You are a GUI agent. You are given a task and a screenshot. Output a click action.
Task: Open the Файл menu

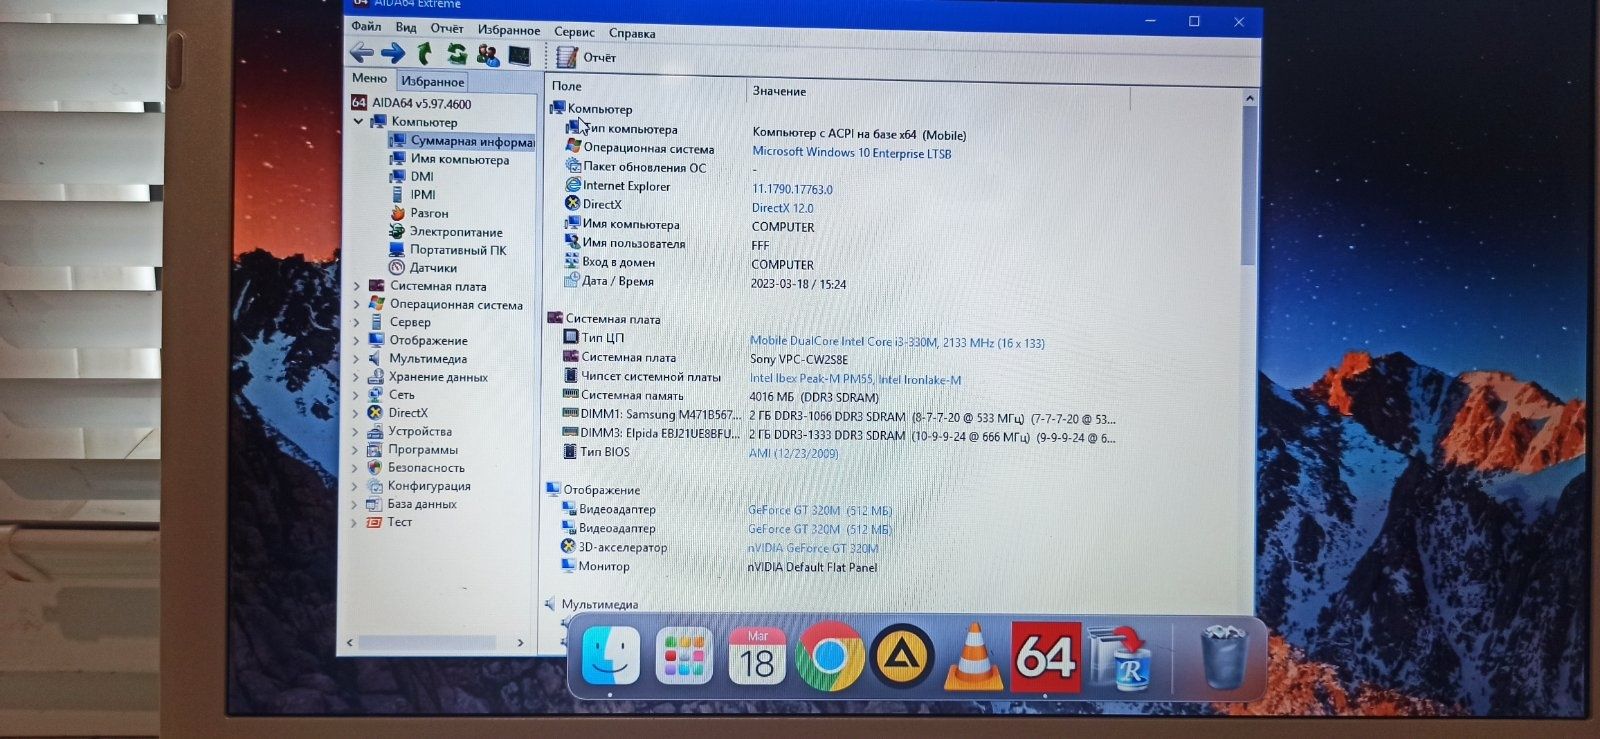pyautogui.click(x=366, y=26)
